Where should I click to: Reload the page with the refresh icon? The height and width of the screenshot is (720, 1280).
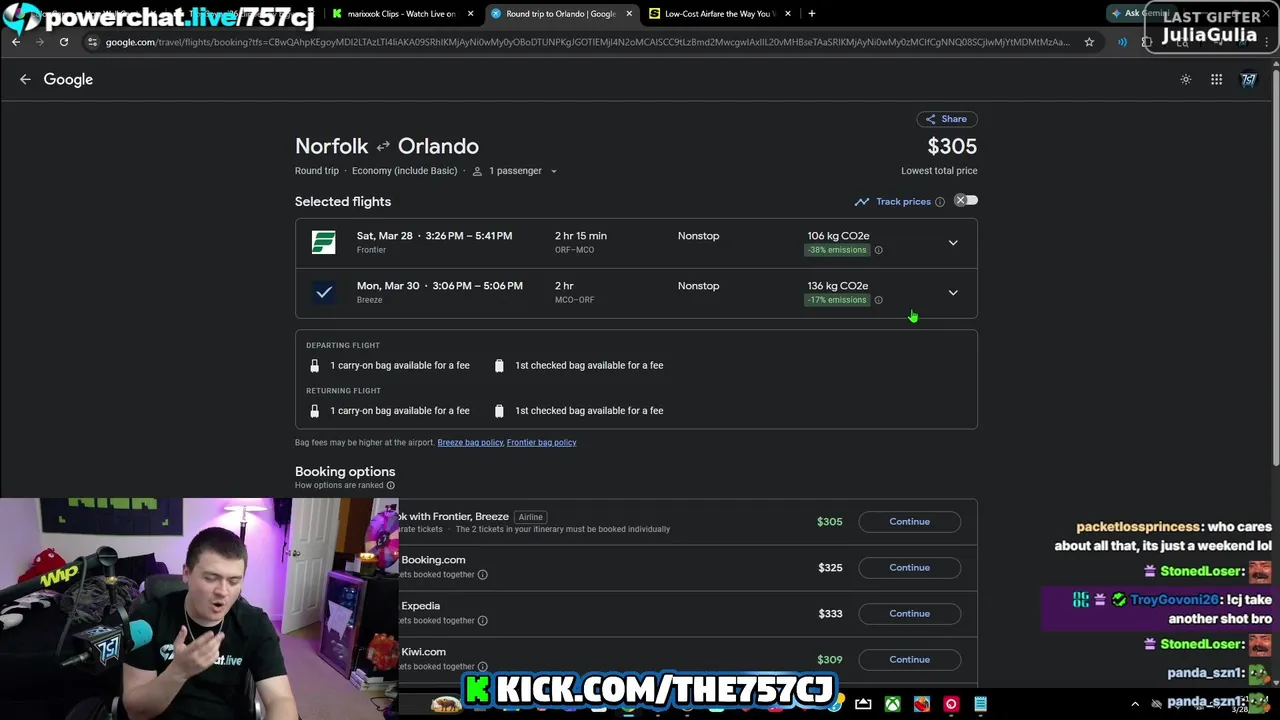[x=64, y=42]
